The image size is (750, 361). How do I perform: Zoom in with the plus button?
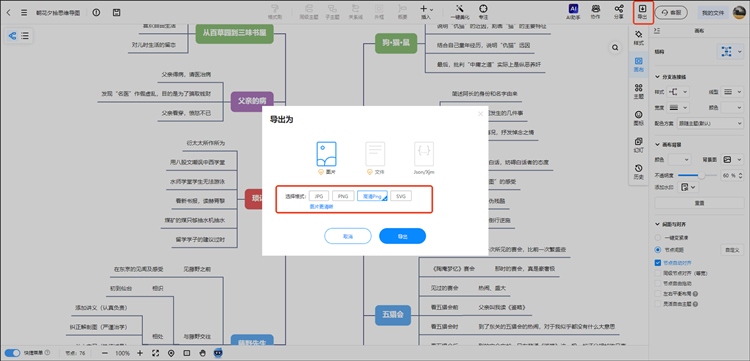(140, 353)
